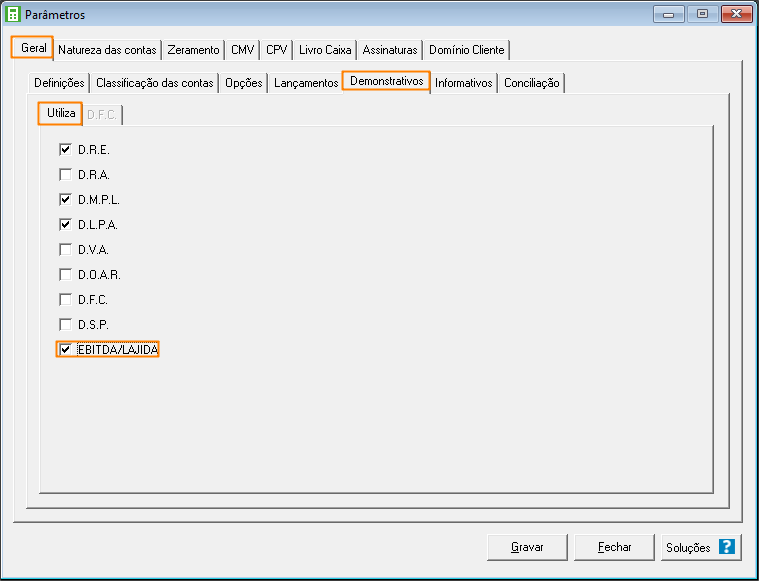Tick the D.O.A.R. checkbox
This screenshot has height=581, width=759.
(x=66, y=275)
